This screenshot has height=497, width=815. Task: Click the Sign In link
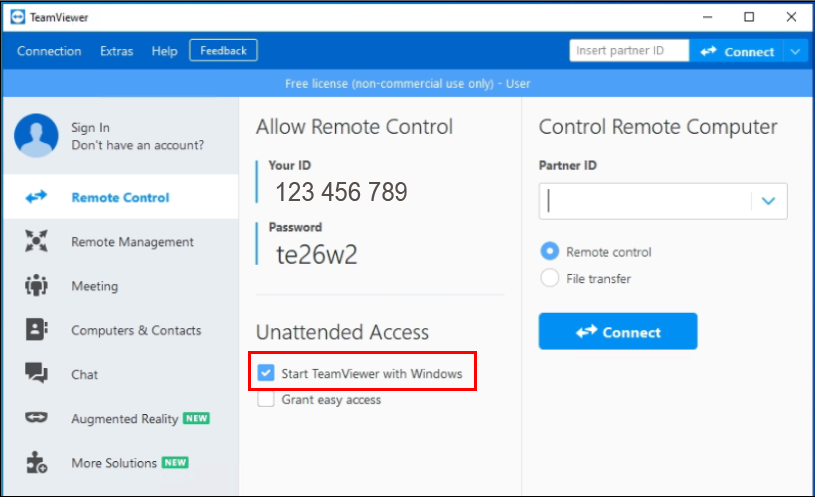coord(90,127)
